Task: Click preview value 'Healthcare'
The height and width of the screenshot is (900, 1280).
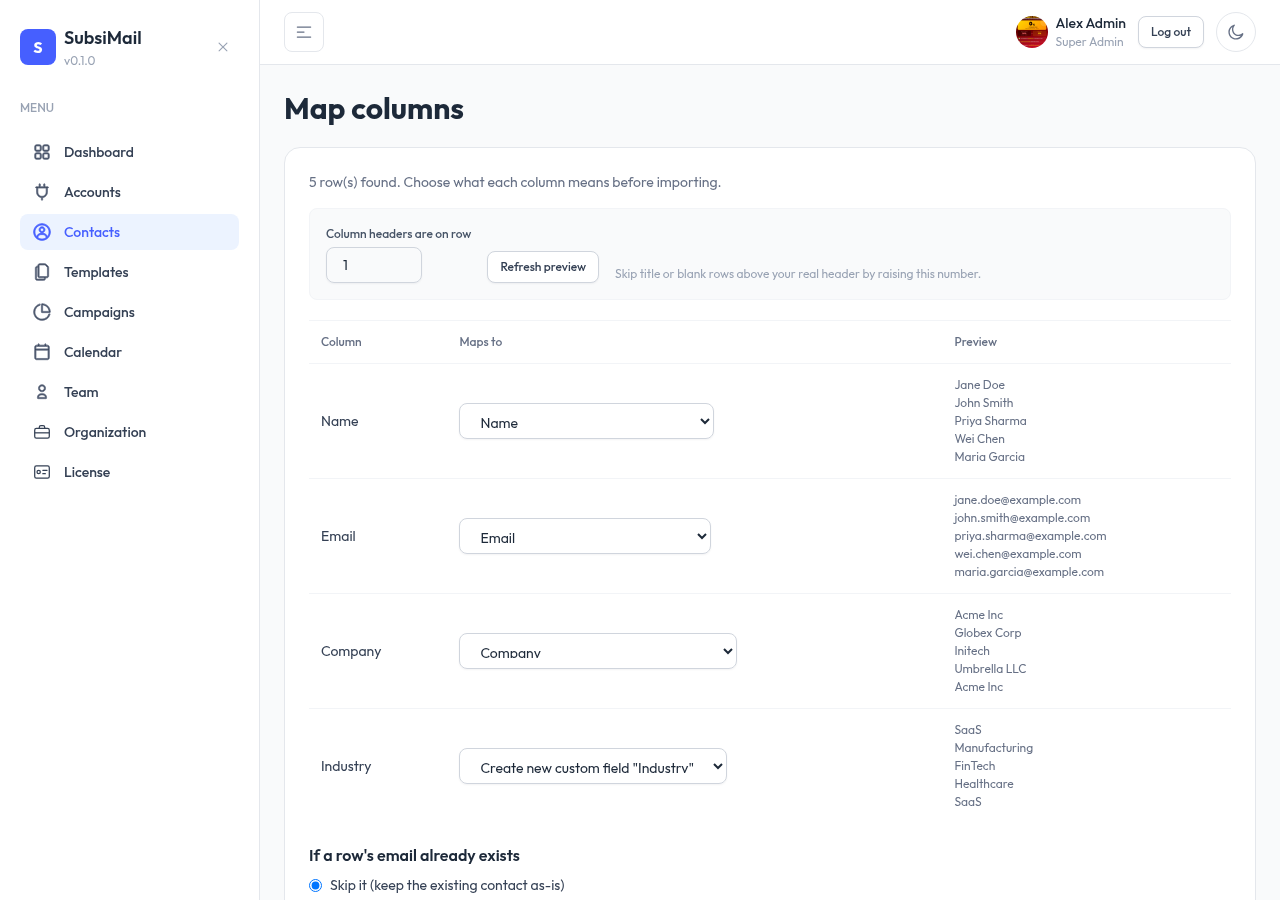Action: (984, 784)
